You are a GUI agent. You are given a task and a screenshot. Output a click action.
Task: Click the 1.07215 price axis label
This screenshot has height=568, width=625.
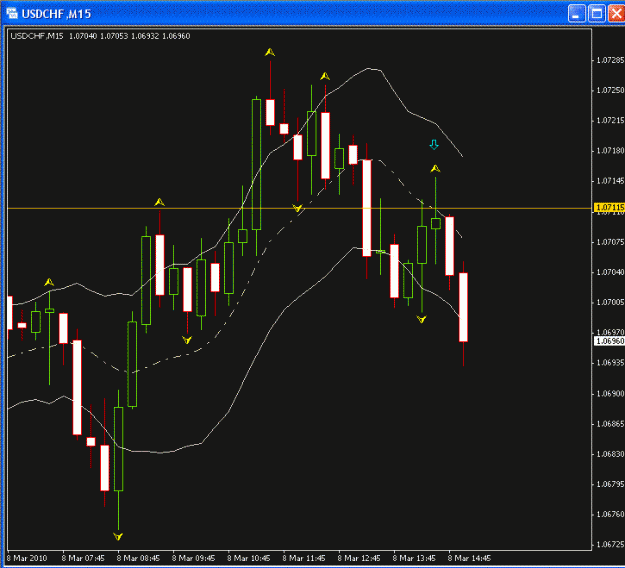(610, 120)
